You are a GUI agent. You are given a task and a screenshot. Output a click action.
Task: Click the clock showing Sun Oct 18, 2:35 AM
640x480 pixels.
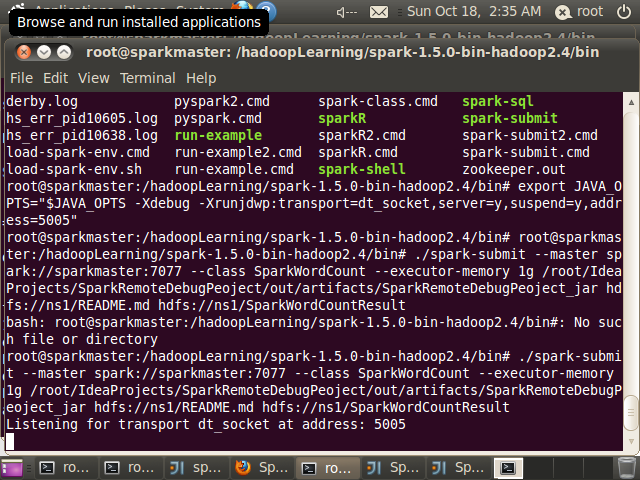pos(474,11)
